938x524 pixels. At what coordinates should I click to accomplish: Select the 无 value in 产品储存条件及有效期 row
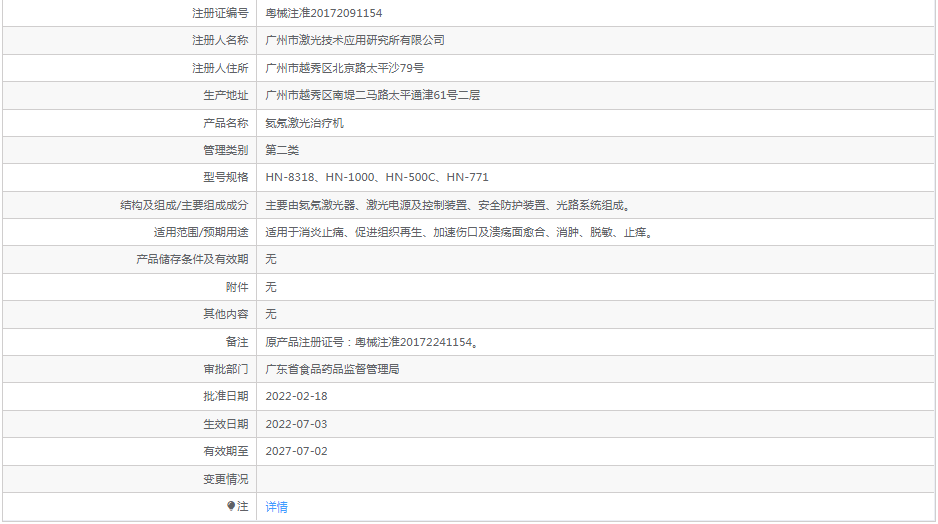pos(271,259)
